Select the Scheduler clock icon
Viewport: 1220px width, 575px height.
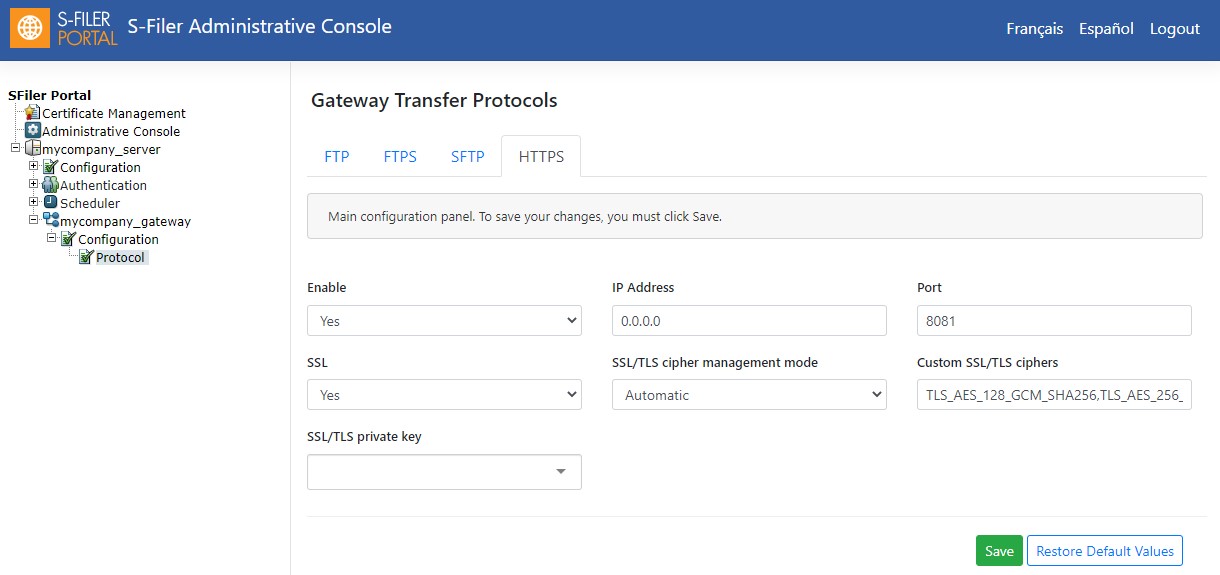click(50, 203)
